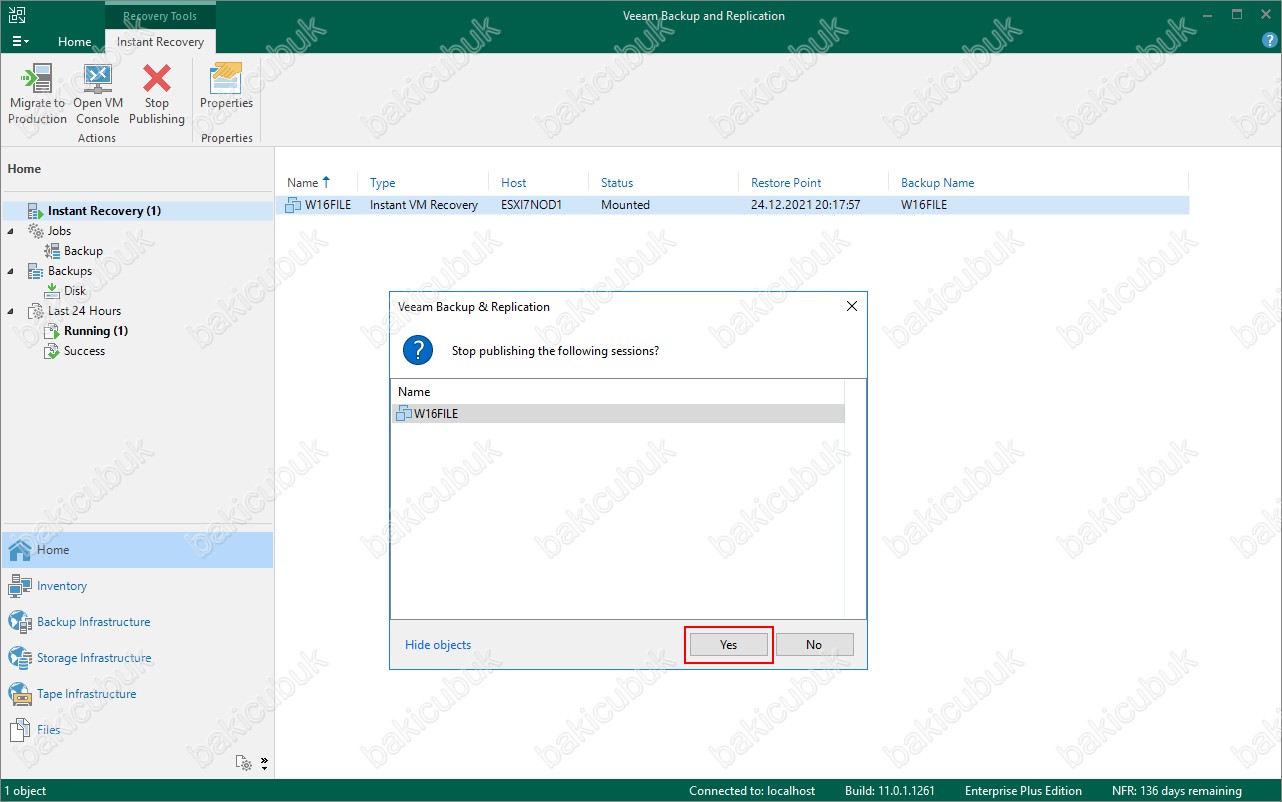This screenshot has height=802, width=1282.
Task: Click the Recovery Tools contextual tab
Action: pyautogui.click(x=160, y=16)
